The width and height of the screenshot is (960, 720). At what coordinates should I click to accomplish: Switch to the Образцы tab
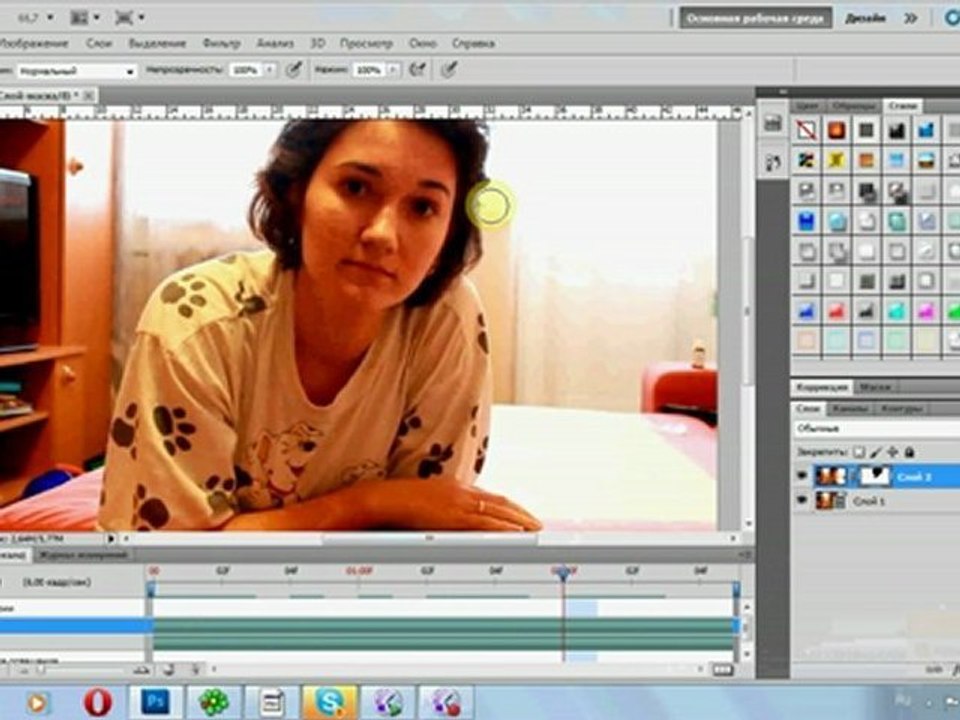pos(853,106)
